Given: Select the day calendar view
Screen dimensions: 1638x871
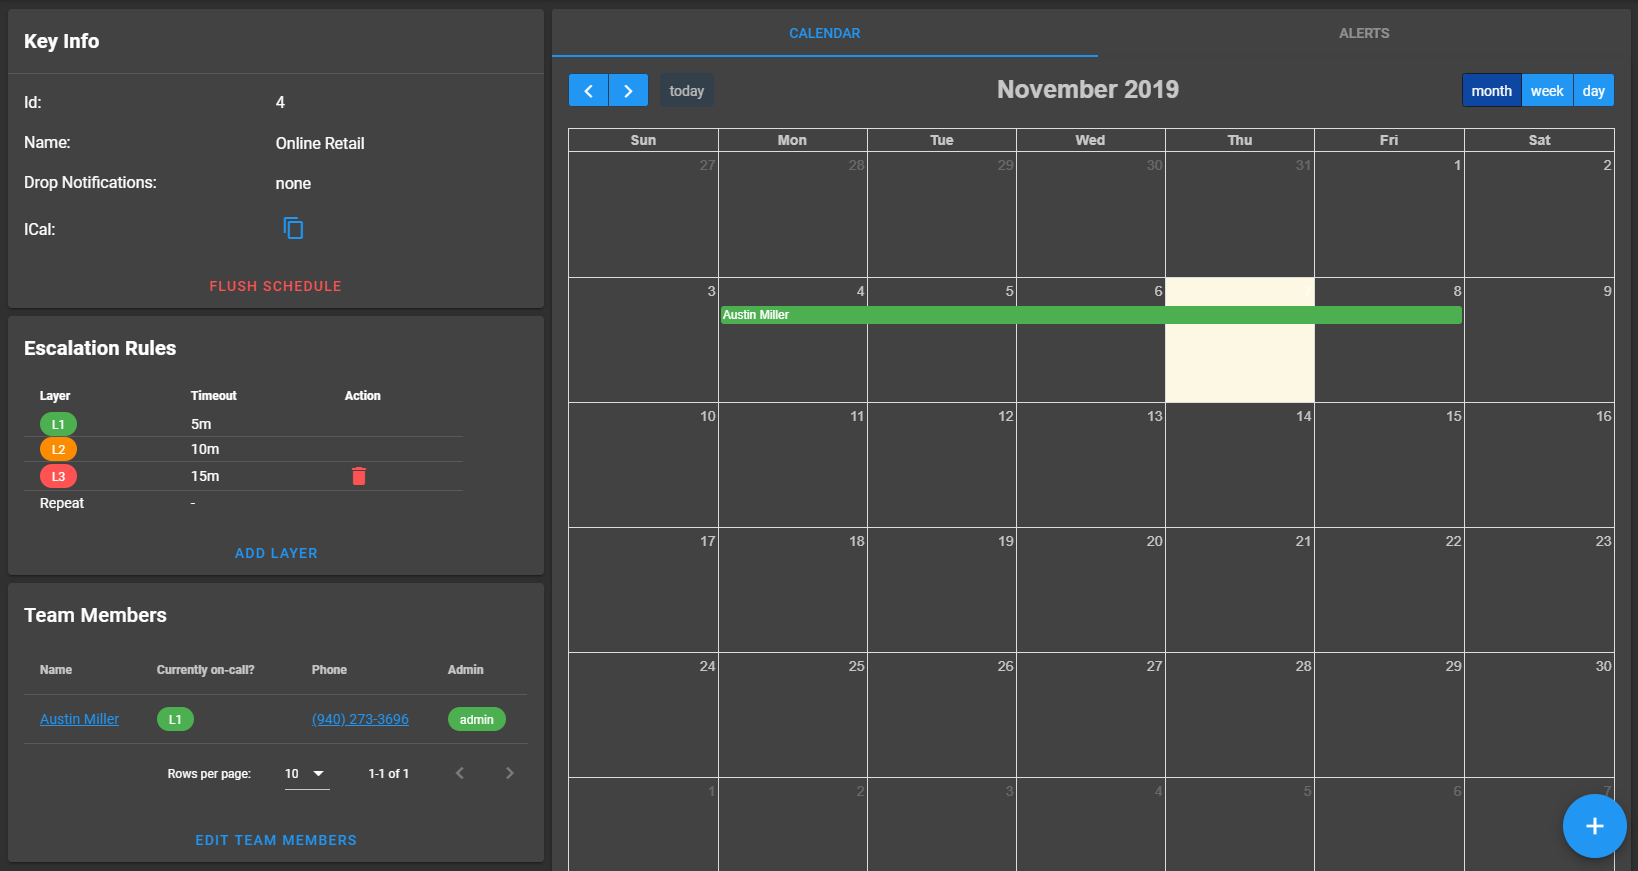Looking at the screenshot, I should tap(1594, 91).
